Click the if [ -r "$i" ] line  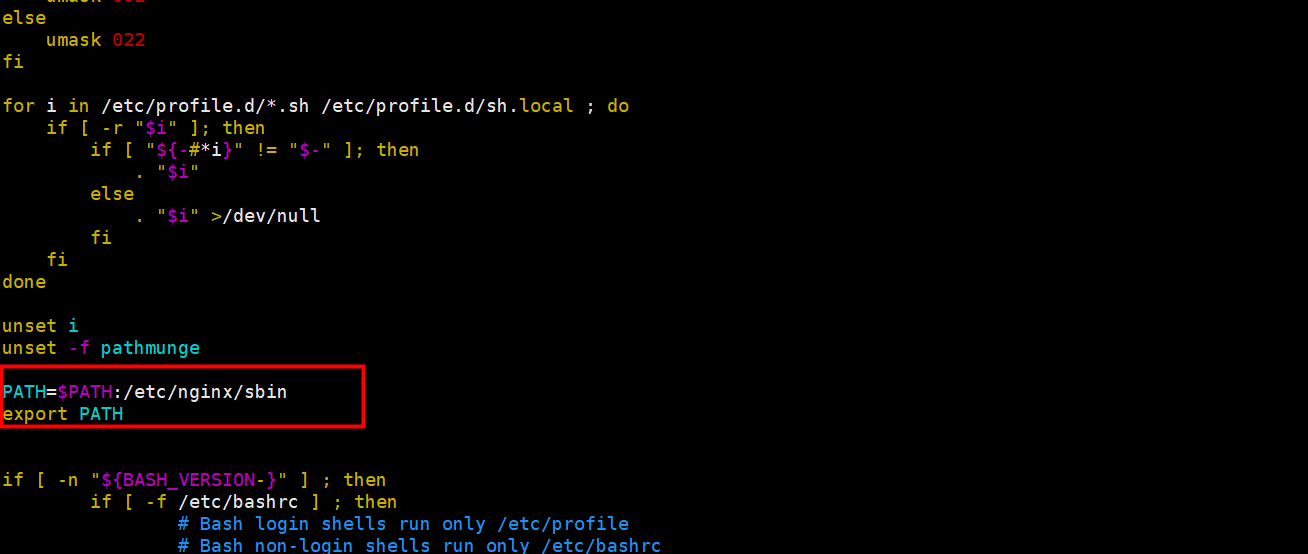156,128
